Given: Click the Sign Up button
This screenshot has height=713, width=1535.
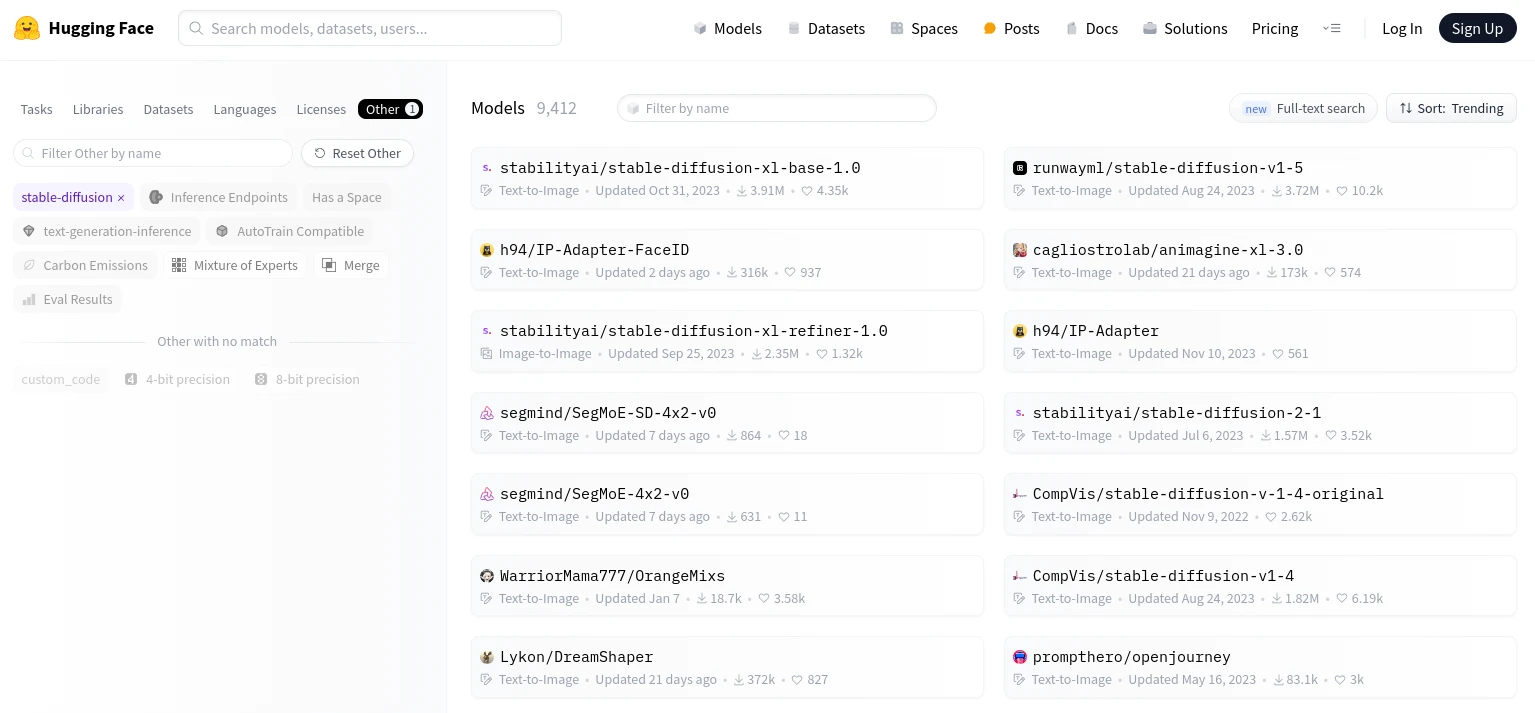Looking at the screenshot, I should pyautogui.click(x=1477, y=28).
